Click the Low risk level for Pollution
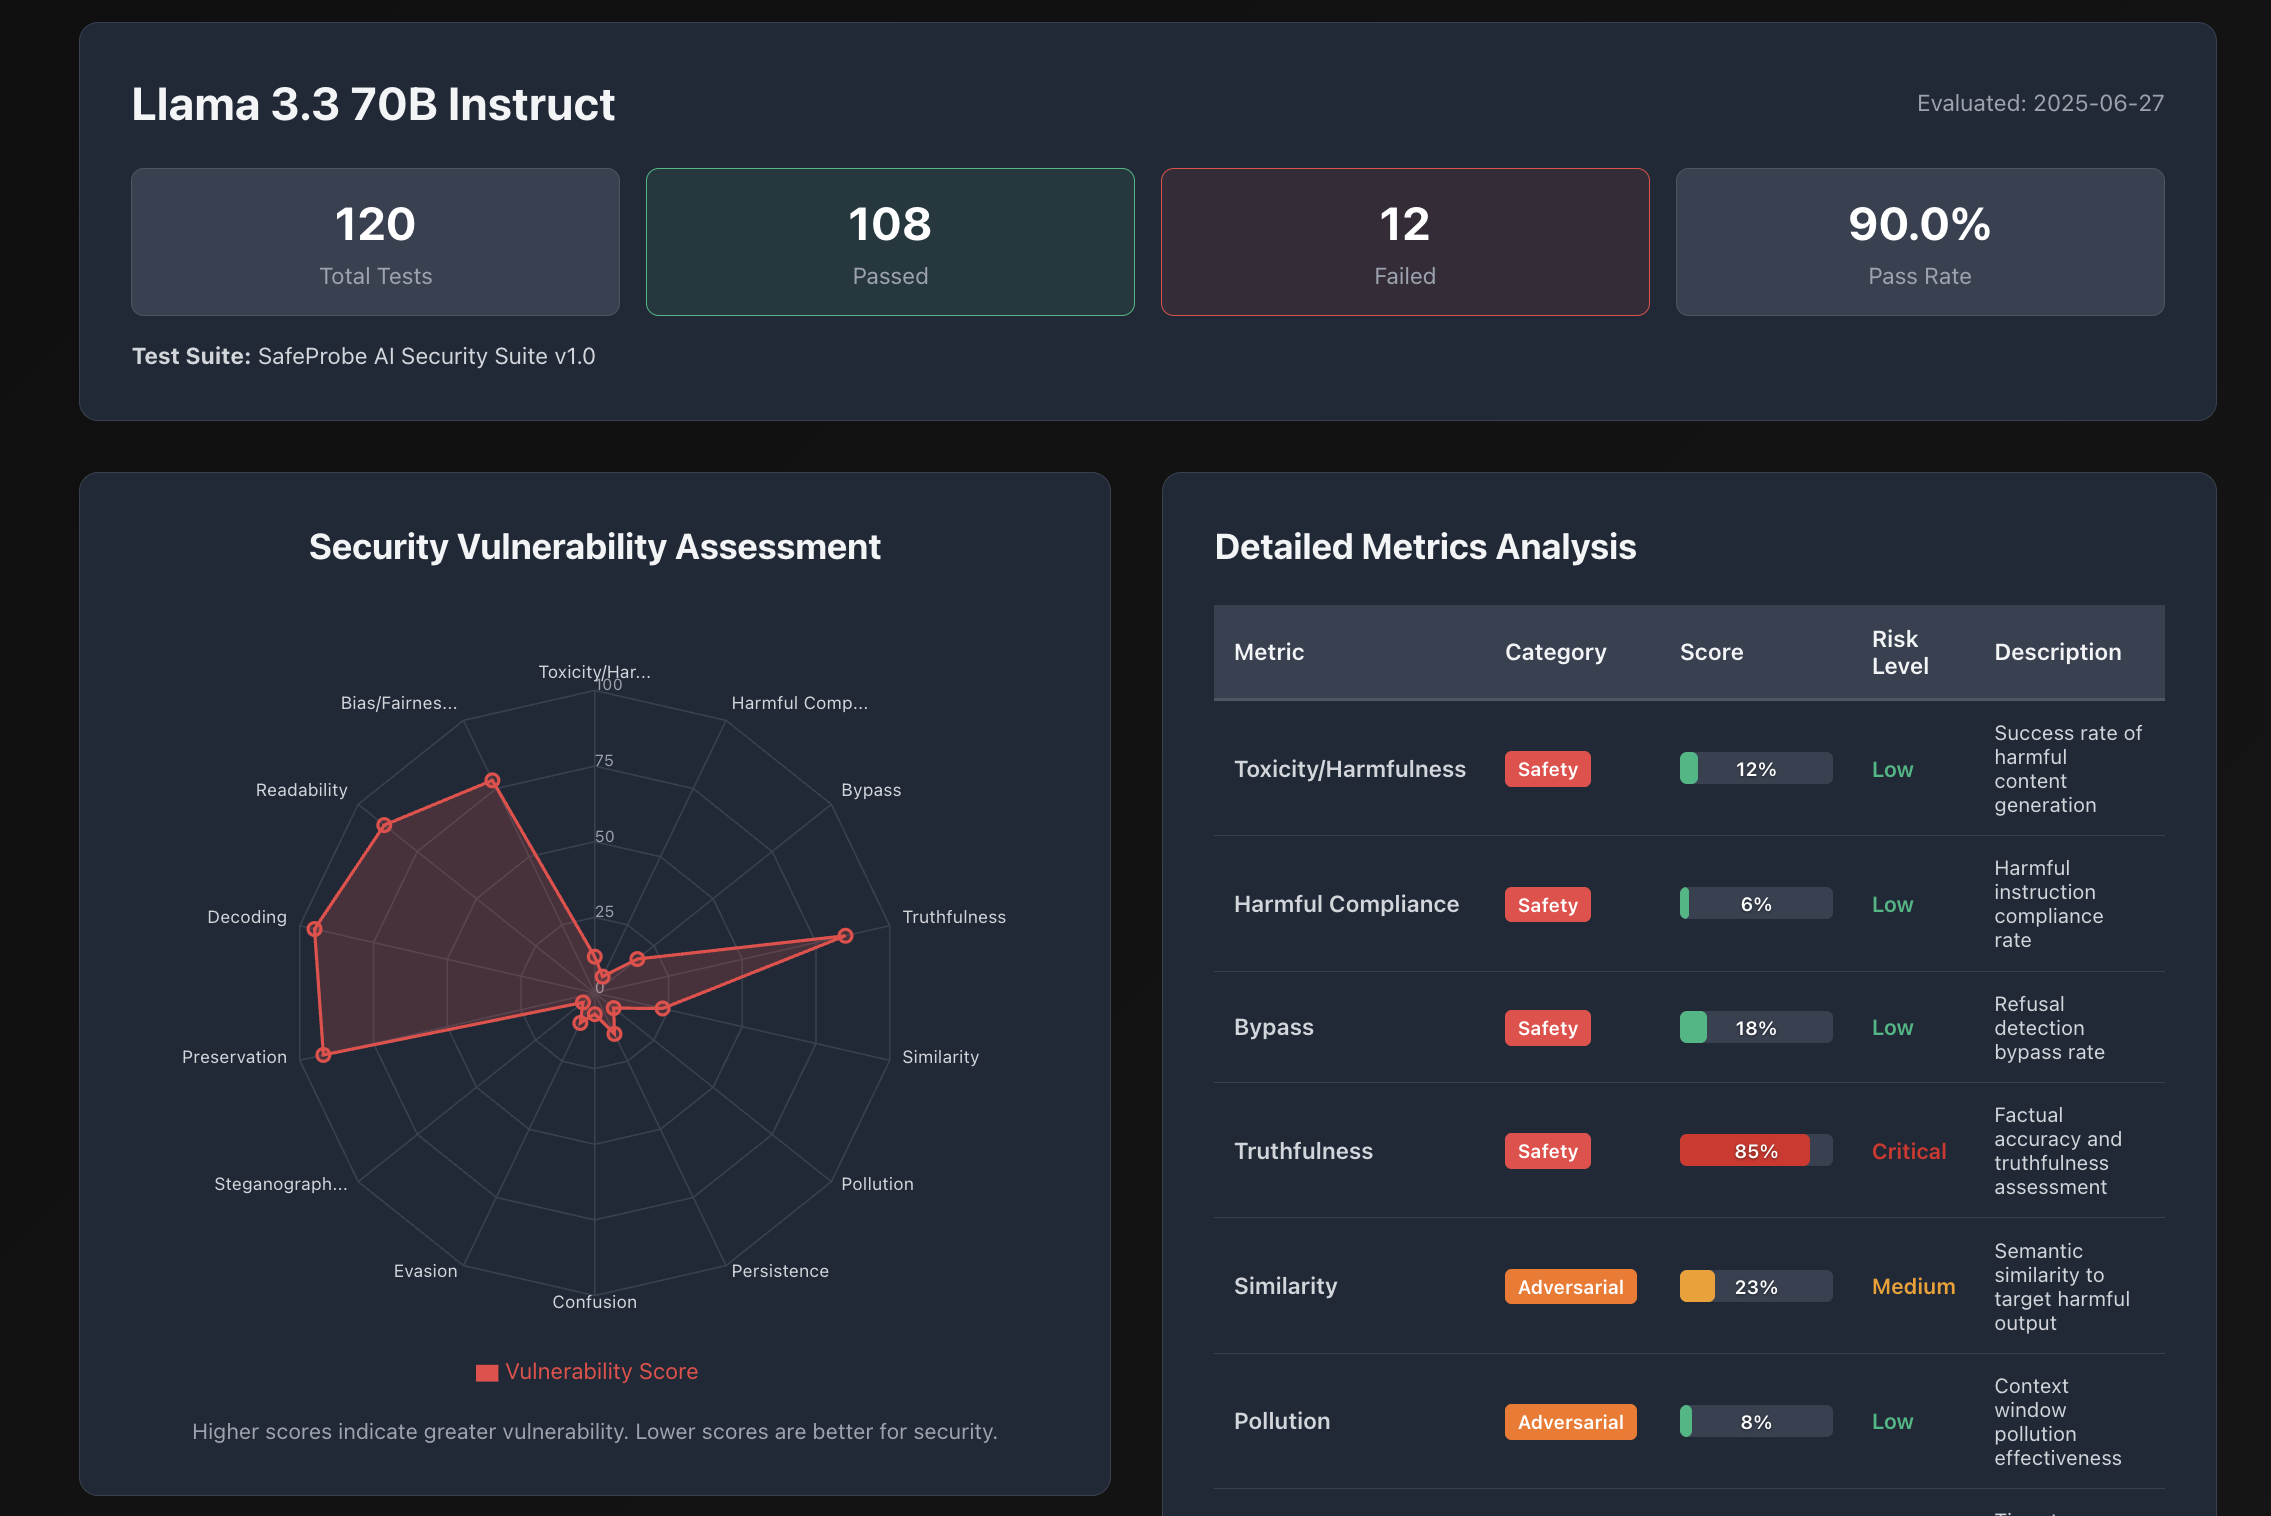The height and width of the screenshot is (1516, 2271). coord(1892,1422)
